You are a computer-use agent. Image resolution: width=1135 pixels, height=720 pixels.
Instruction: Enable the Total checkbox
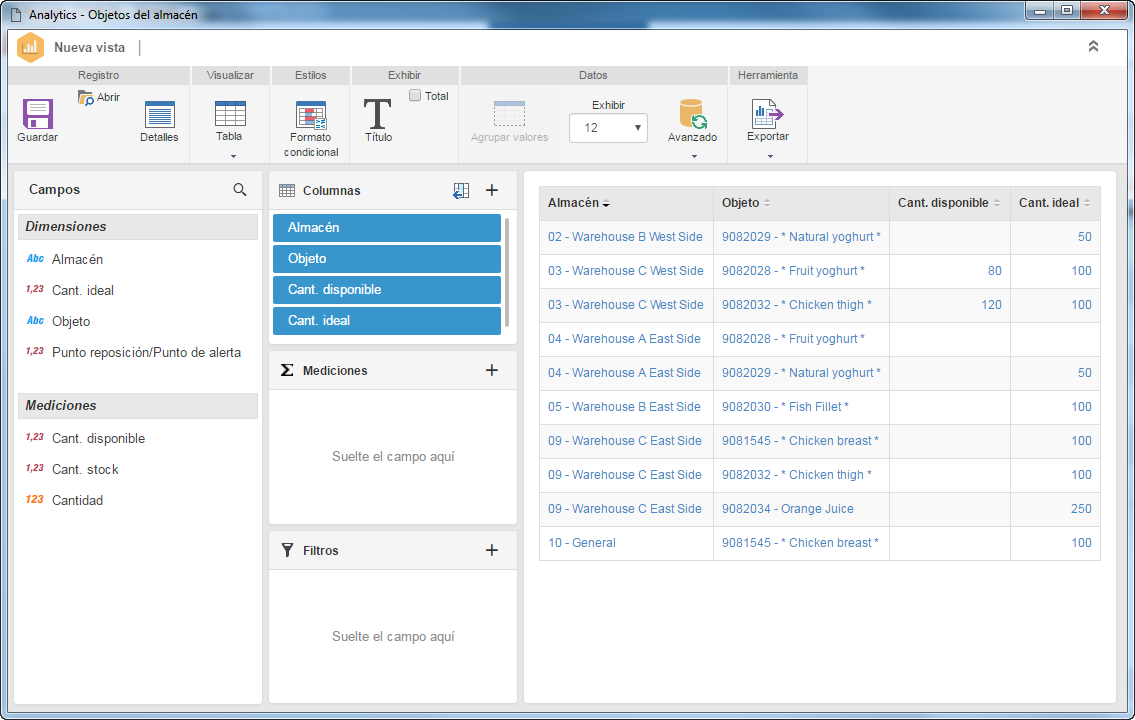coord(415,96)
